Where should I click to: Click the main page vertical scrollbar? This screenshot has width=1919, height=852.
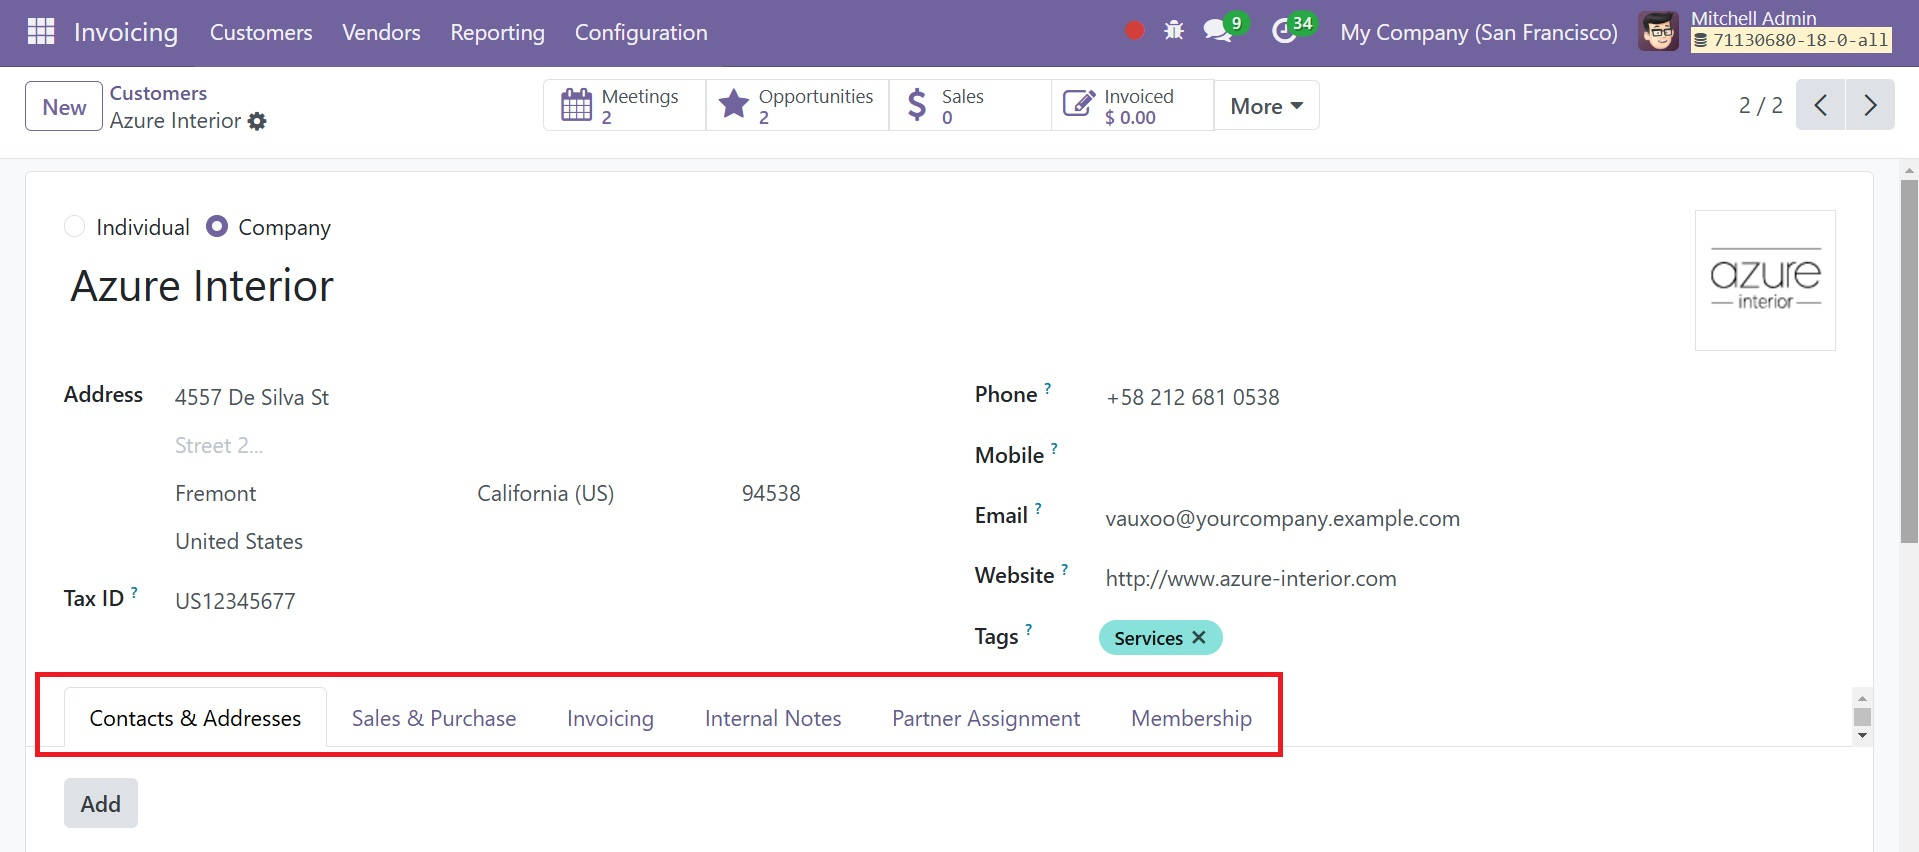1909,361
